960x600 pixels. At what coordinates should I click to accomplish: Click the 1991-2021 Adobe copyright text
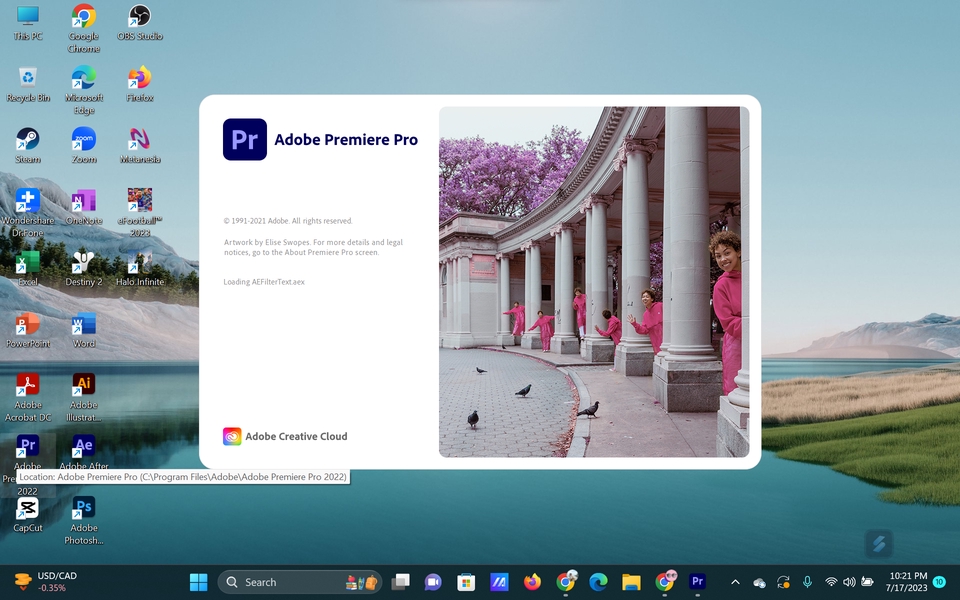point(288,221)
